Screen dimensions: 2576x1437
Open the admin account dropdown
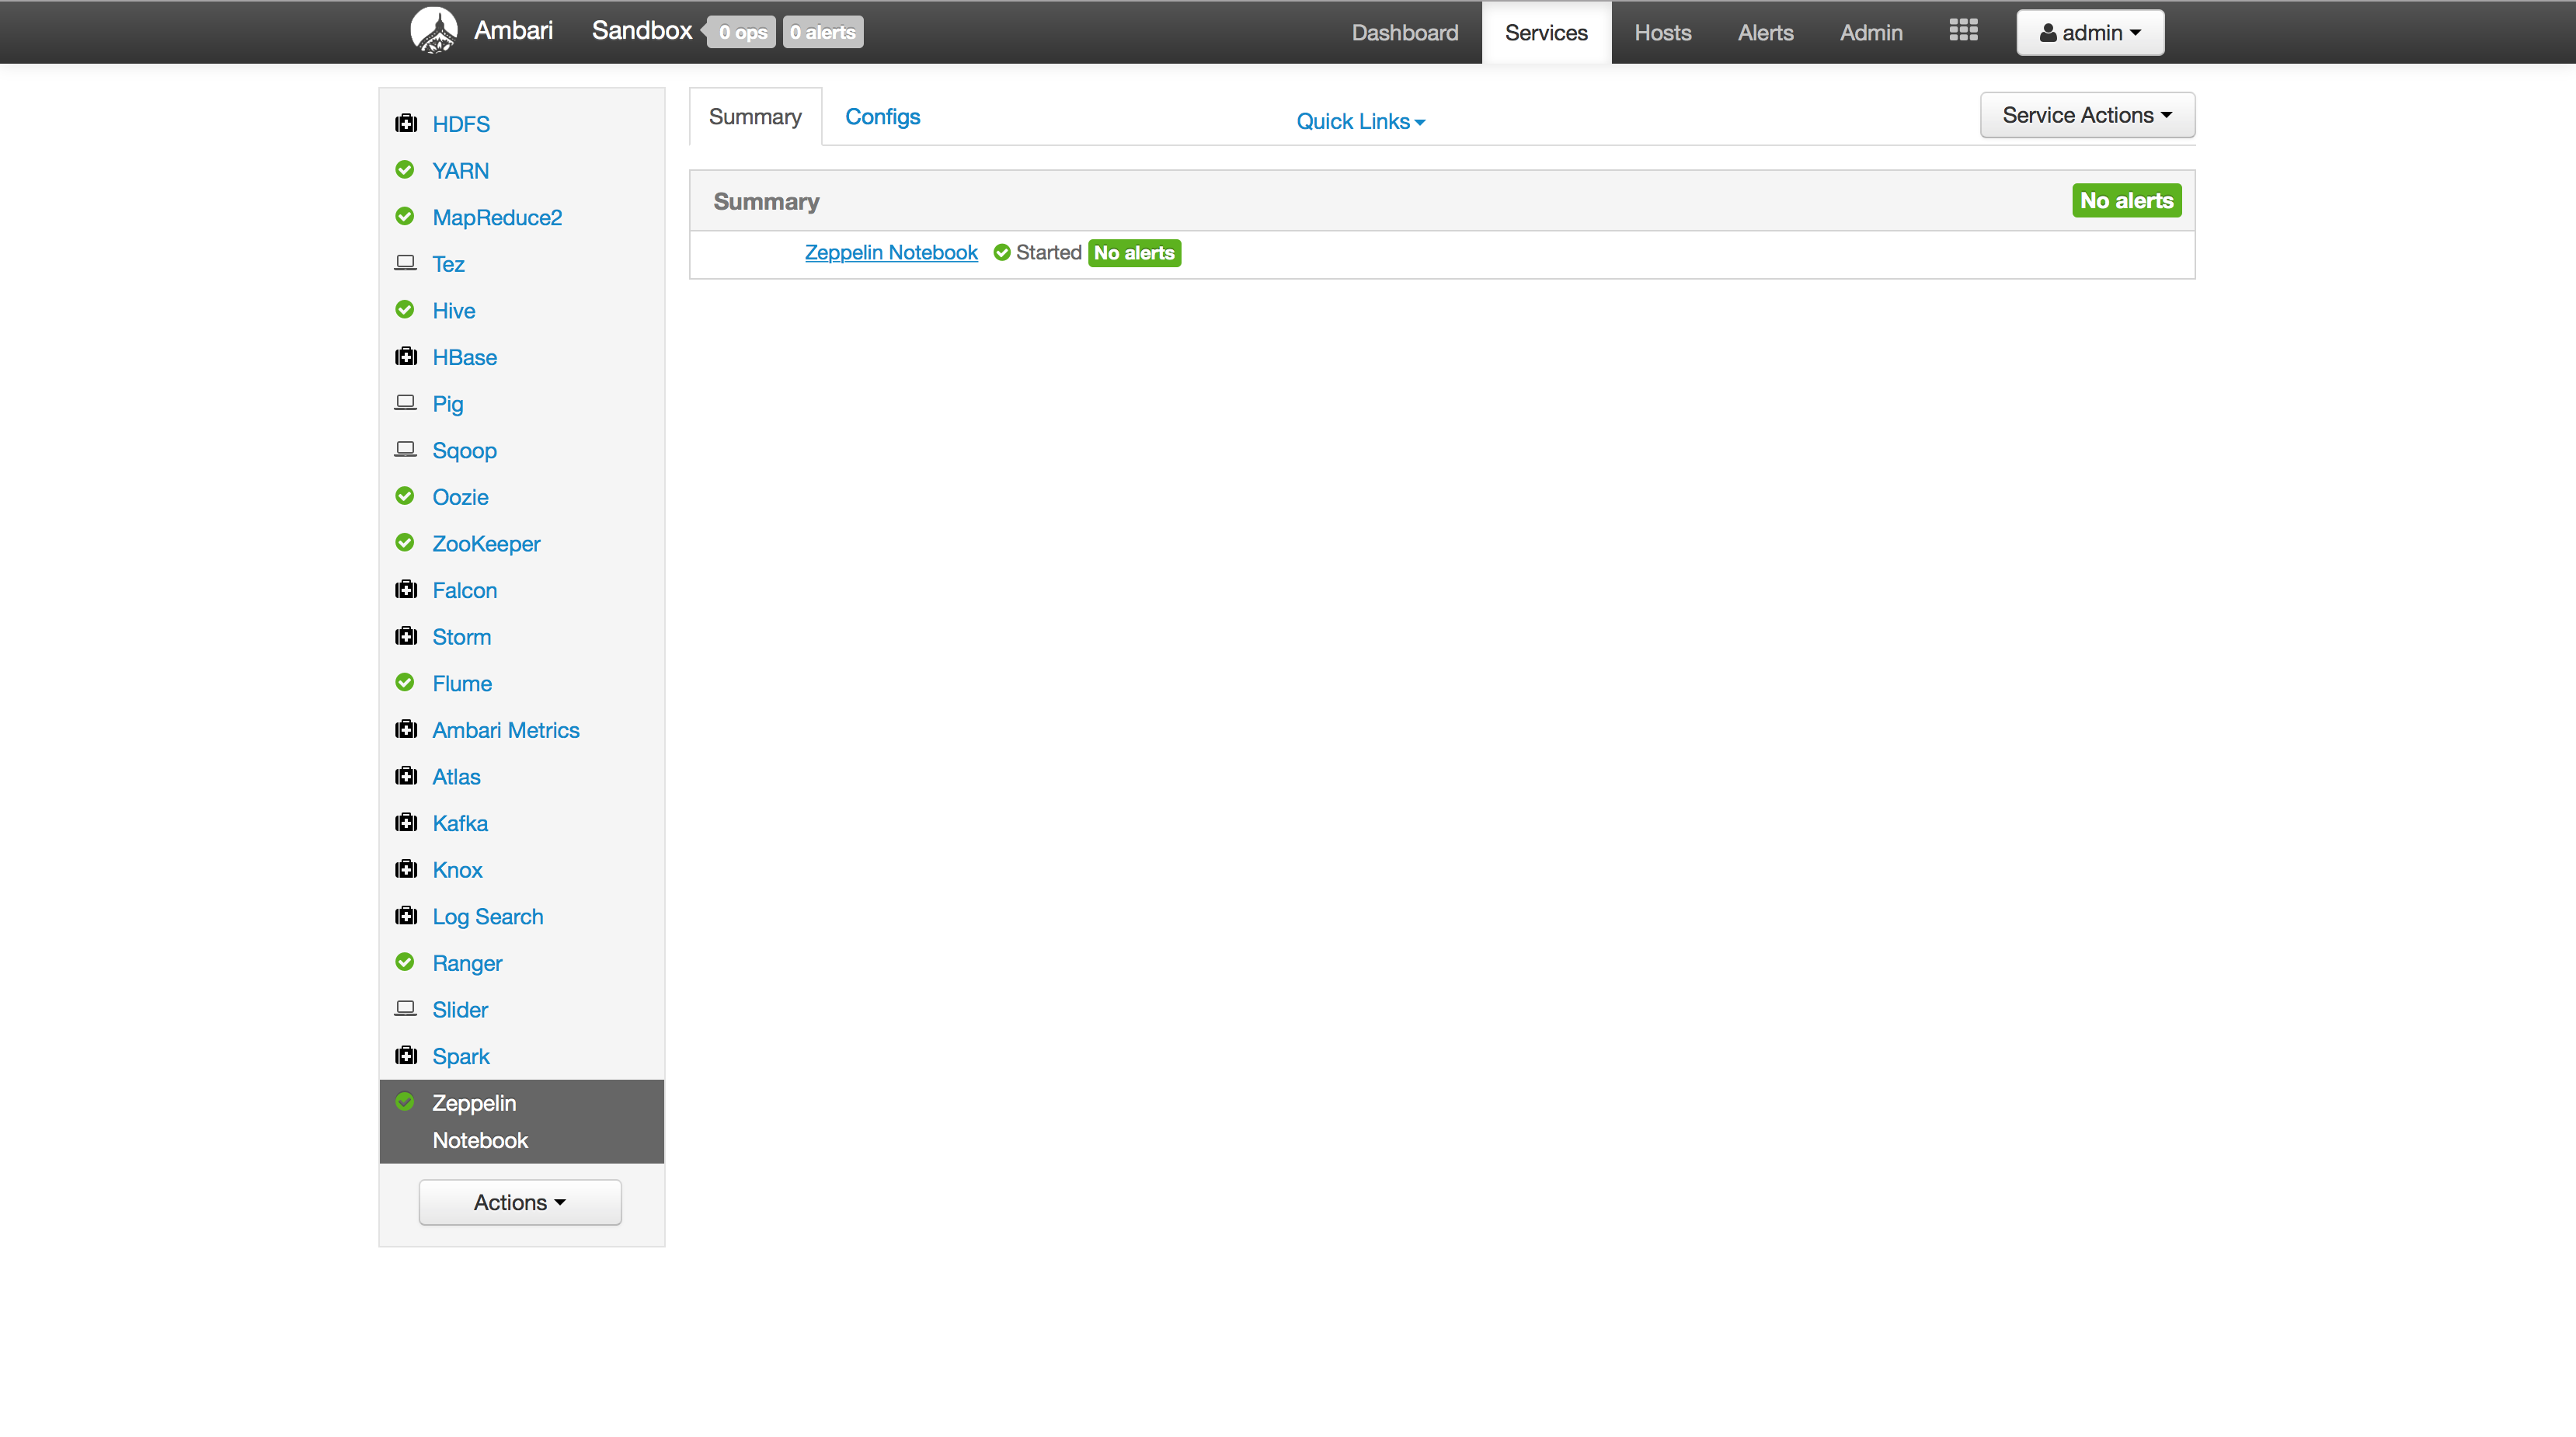[x=2089, y=32]
